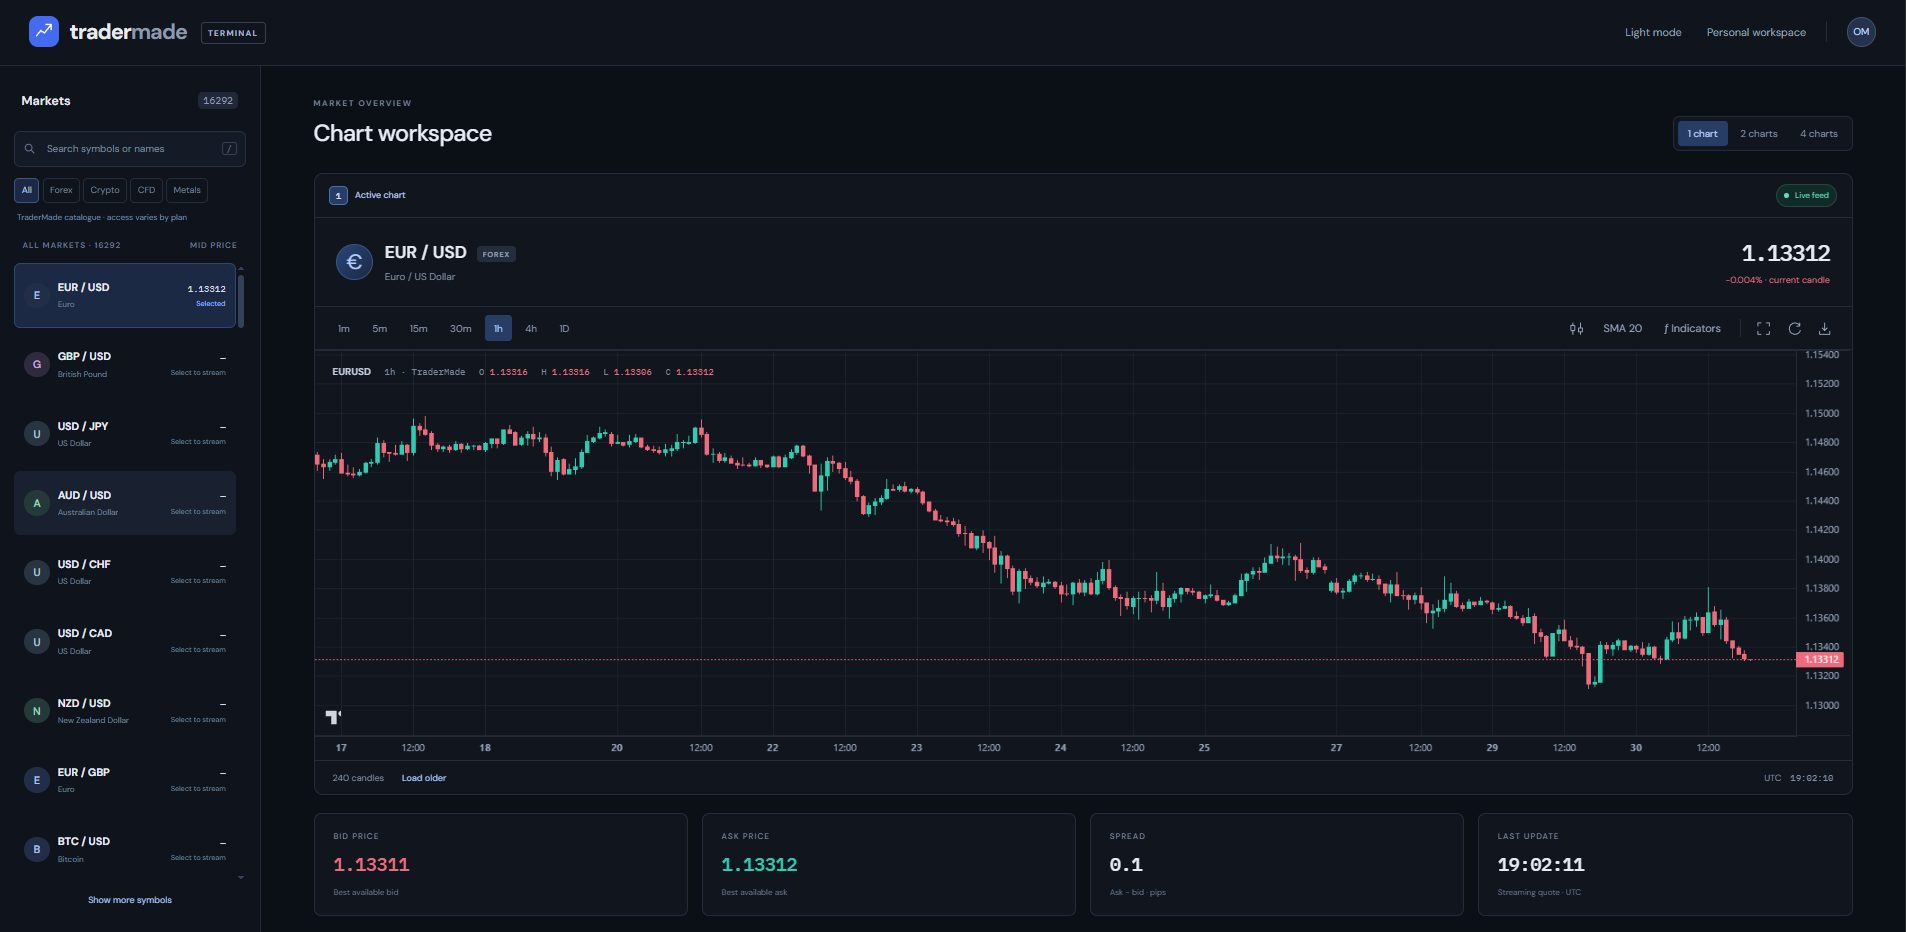Choose the 1m timeframe
1906x932 pixels.
tap(344, 329)
